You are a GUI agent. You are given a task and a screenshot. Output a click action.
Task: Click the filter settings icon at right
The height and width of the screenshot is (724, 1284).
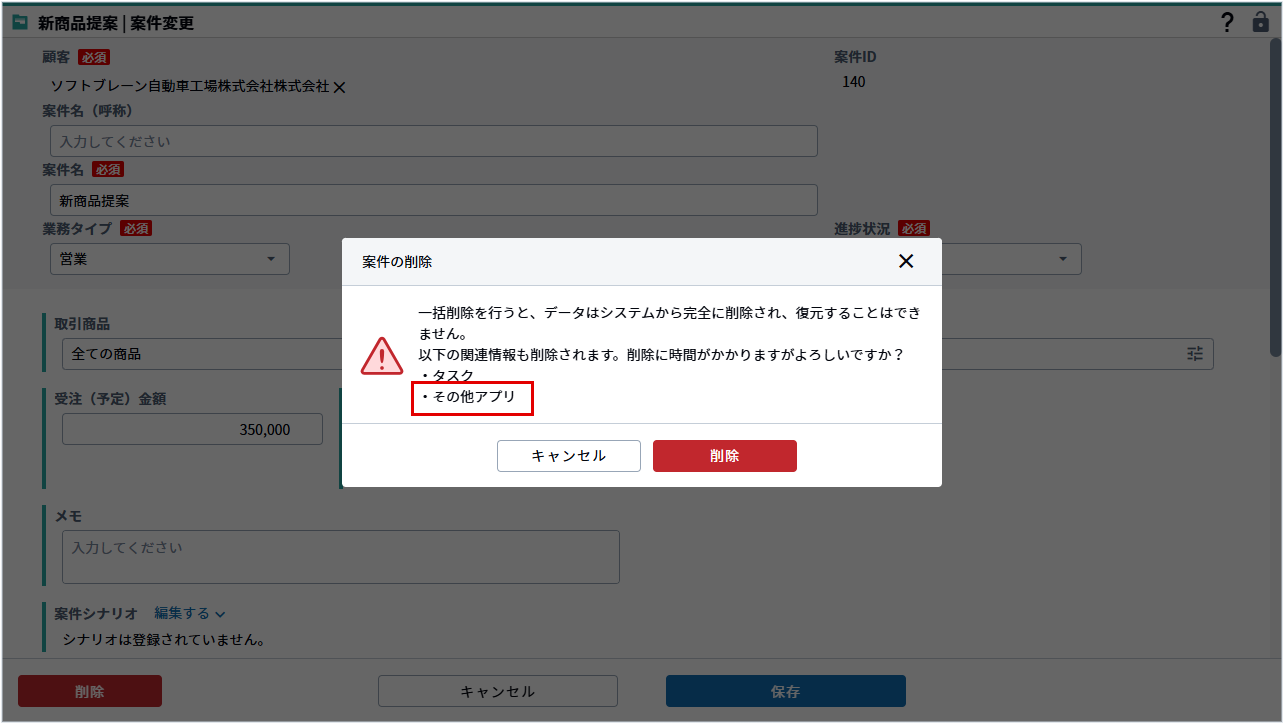pyautogui.click(x=1195, y=354)
